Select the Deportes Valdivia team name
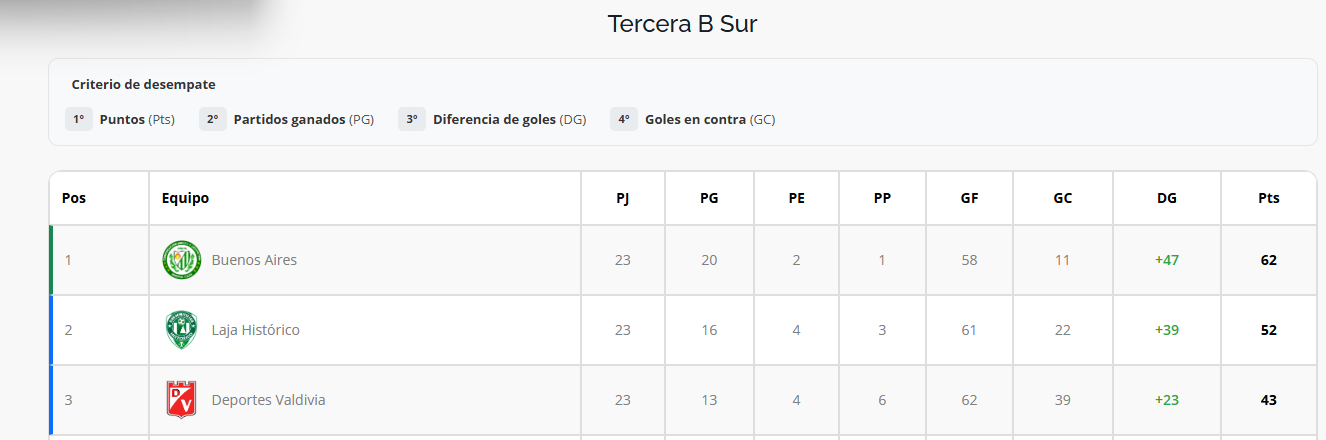Viewport: 1326px width, 440px height. tap(268, 400)
